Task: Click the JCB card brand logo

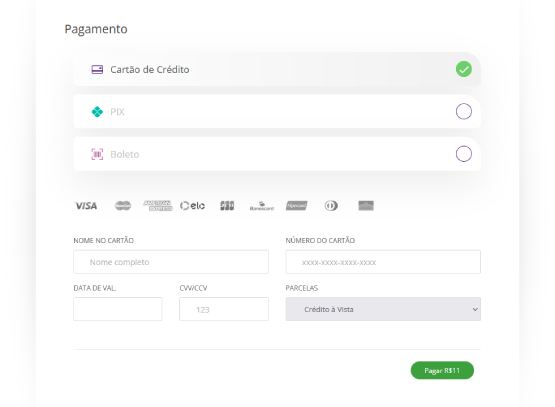Action: 227,206
